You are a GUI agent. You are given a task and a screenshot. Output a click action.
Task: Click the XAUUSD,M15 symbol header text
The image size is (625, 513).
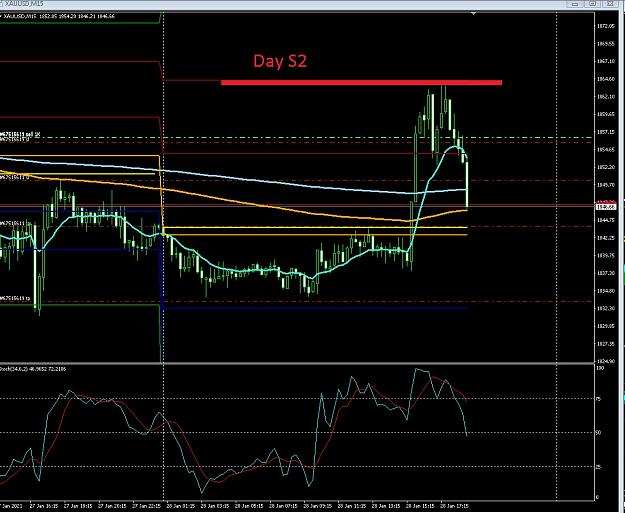point(58,16)
